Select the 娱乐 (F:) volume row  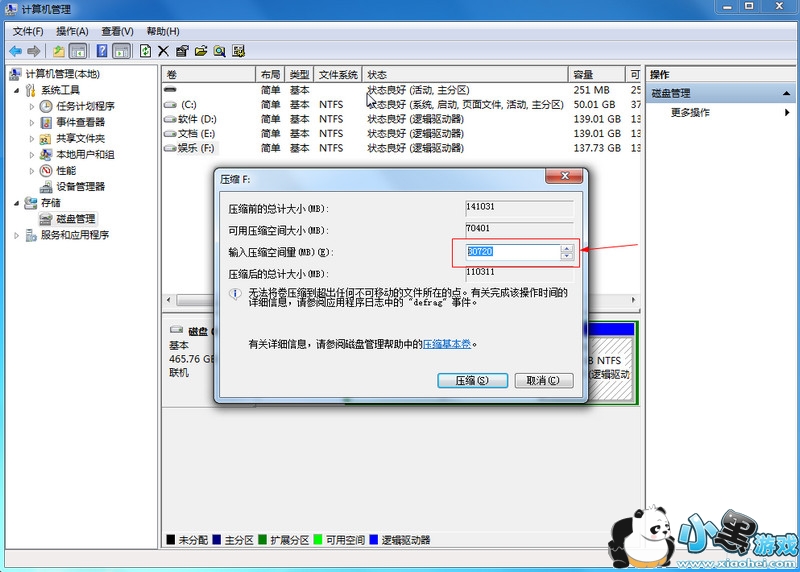[401, 148]
